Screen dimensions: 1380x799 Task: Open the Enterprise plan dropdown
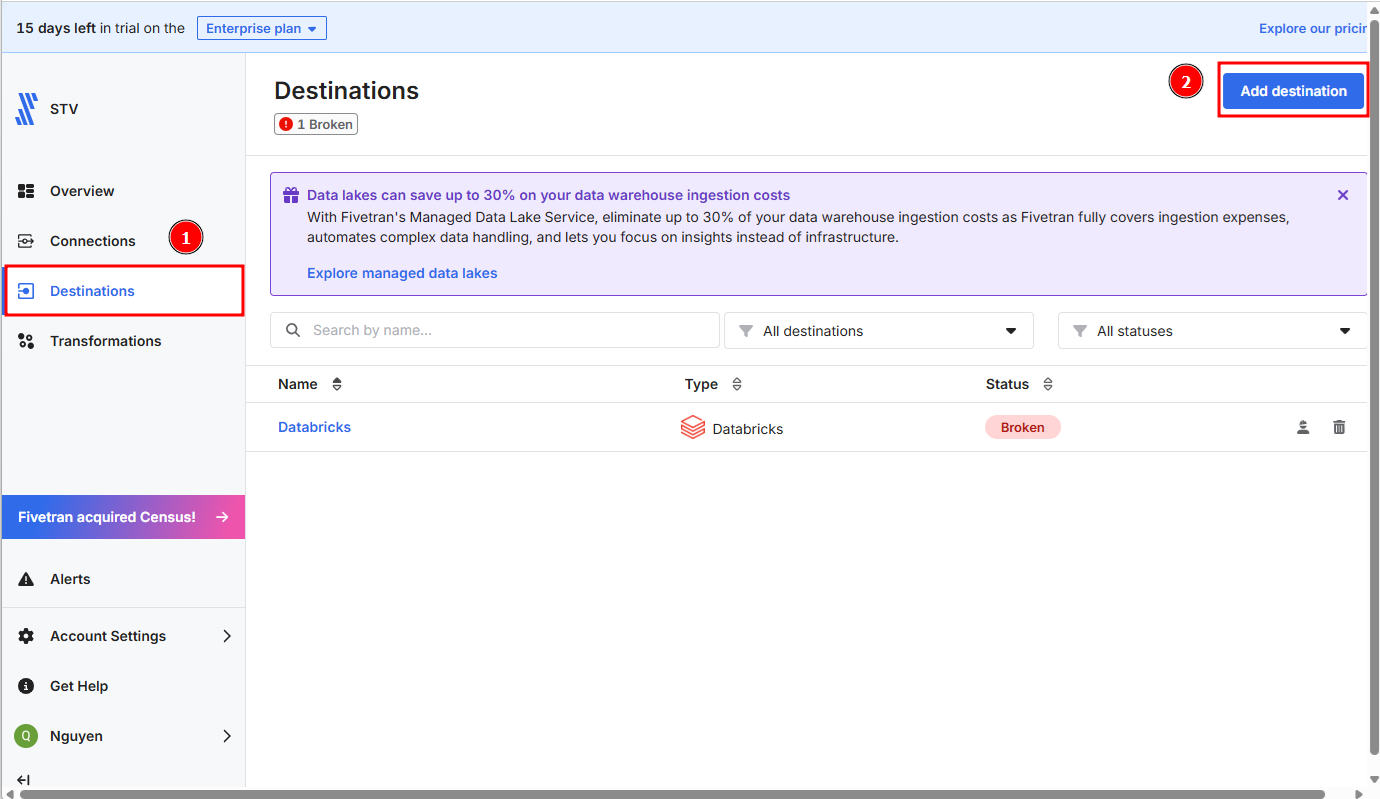pos(262,28)
